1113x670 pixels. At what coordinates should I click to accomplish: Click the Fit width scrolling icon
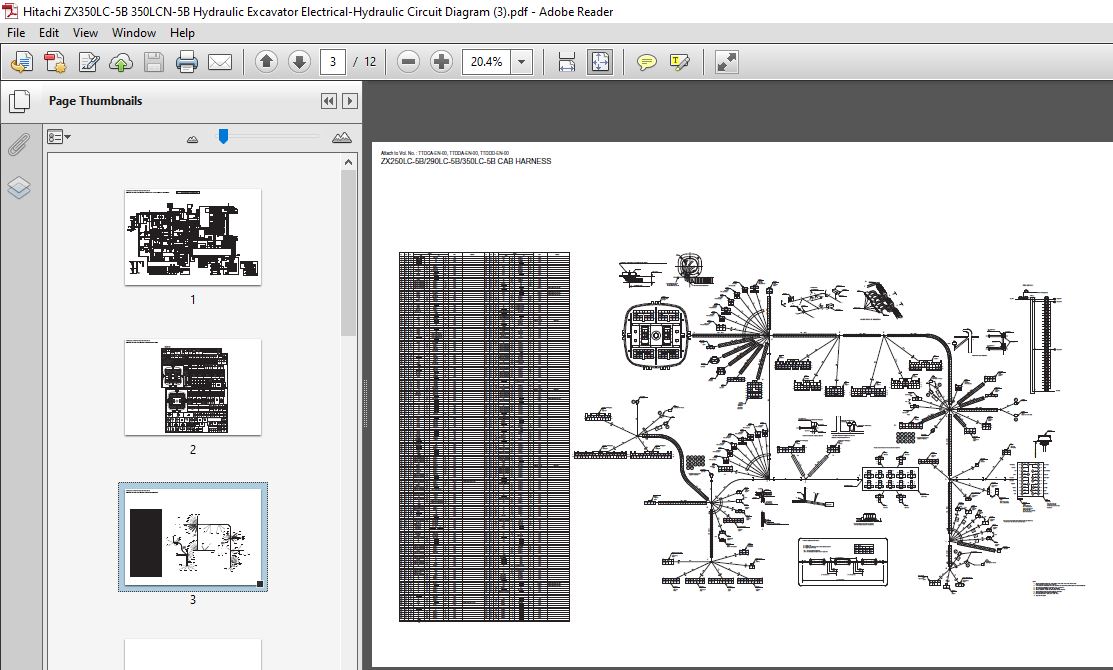[x=566, y=62]
